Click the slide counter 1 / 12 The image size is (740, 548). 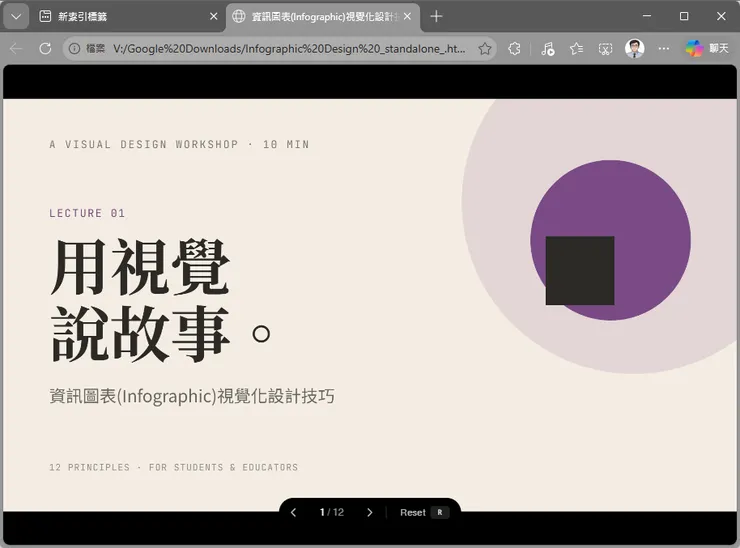[332, 513]
